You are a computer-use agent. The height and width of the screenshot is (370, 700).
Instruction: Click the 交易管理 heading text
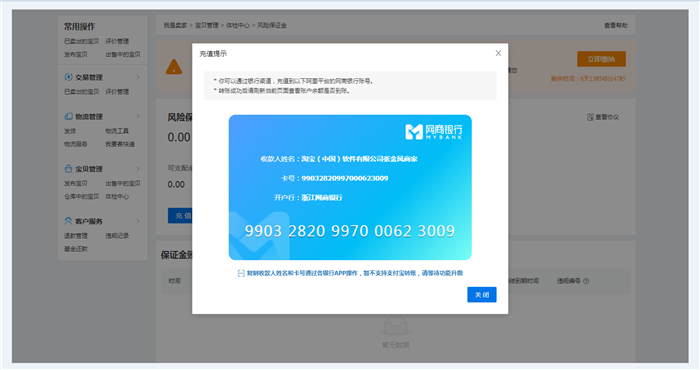(89, 77)
